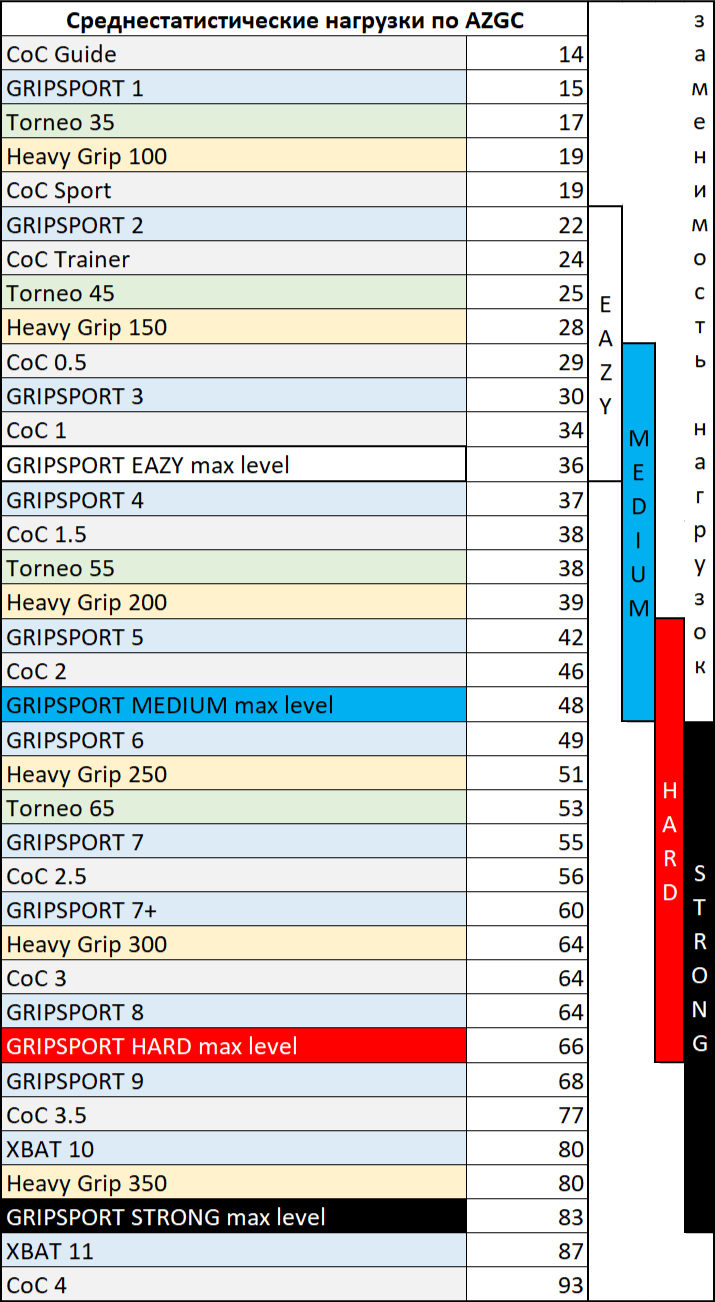Select the 'XBAT 11' cell
This screenshot has height=1302, width=715.
click(234, 1251)
